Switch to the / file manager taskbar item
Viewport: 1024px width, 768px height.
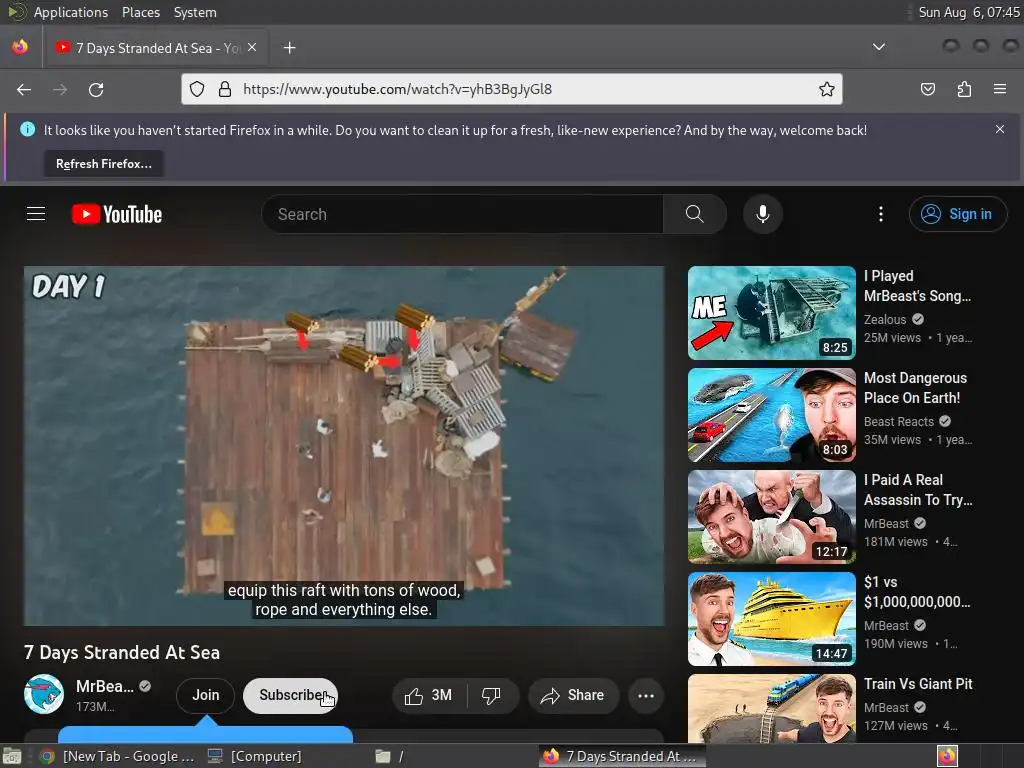coord(391,756)
